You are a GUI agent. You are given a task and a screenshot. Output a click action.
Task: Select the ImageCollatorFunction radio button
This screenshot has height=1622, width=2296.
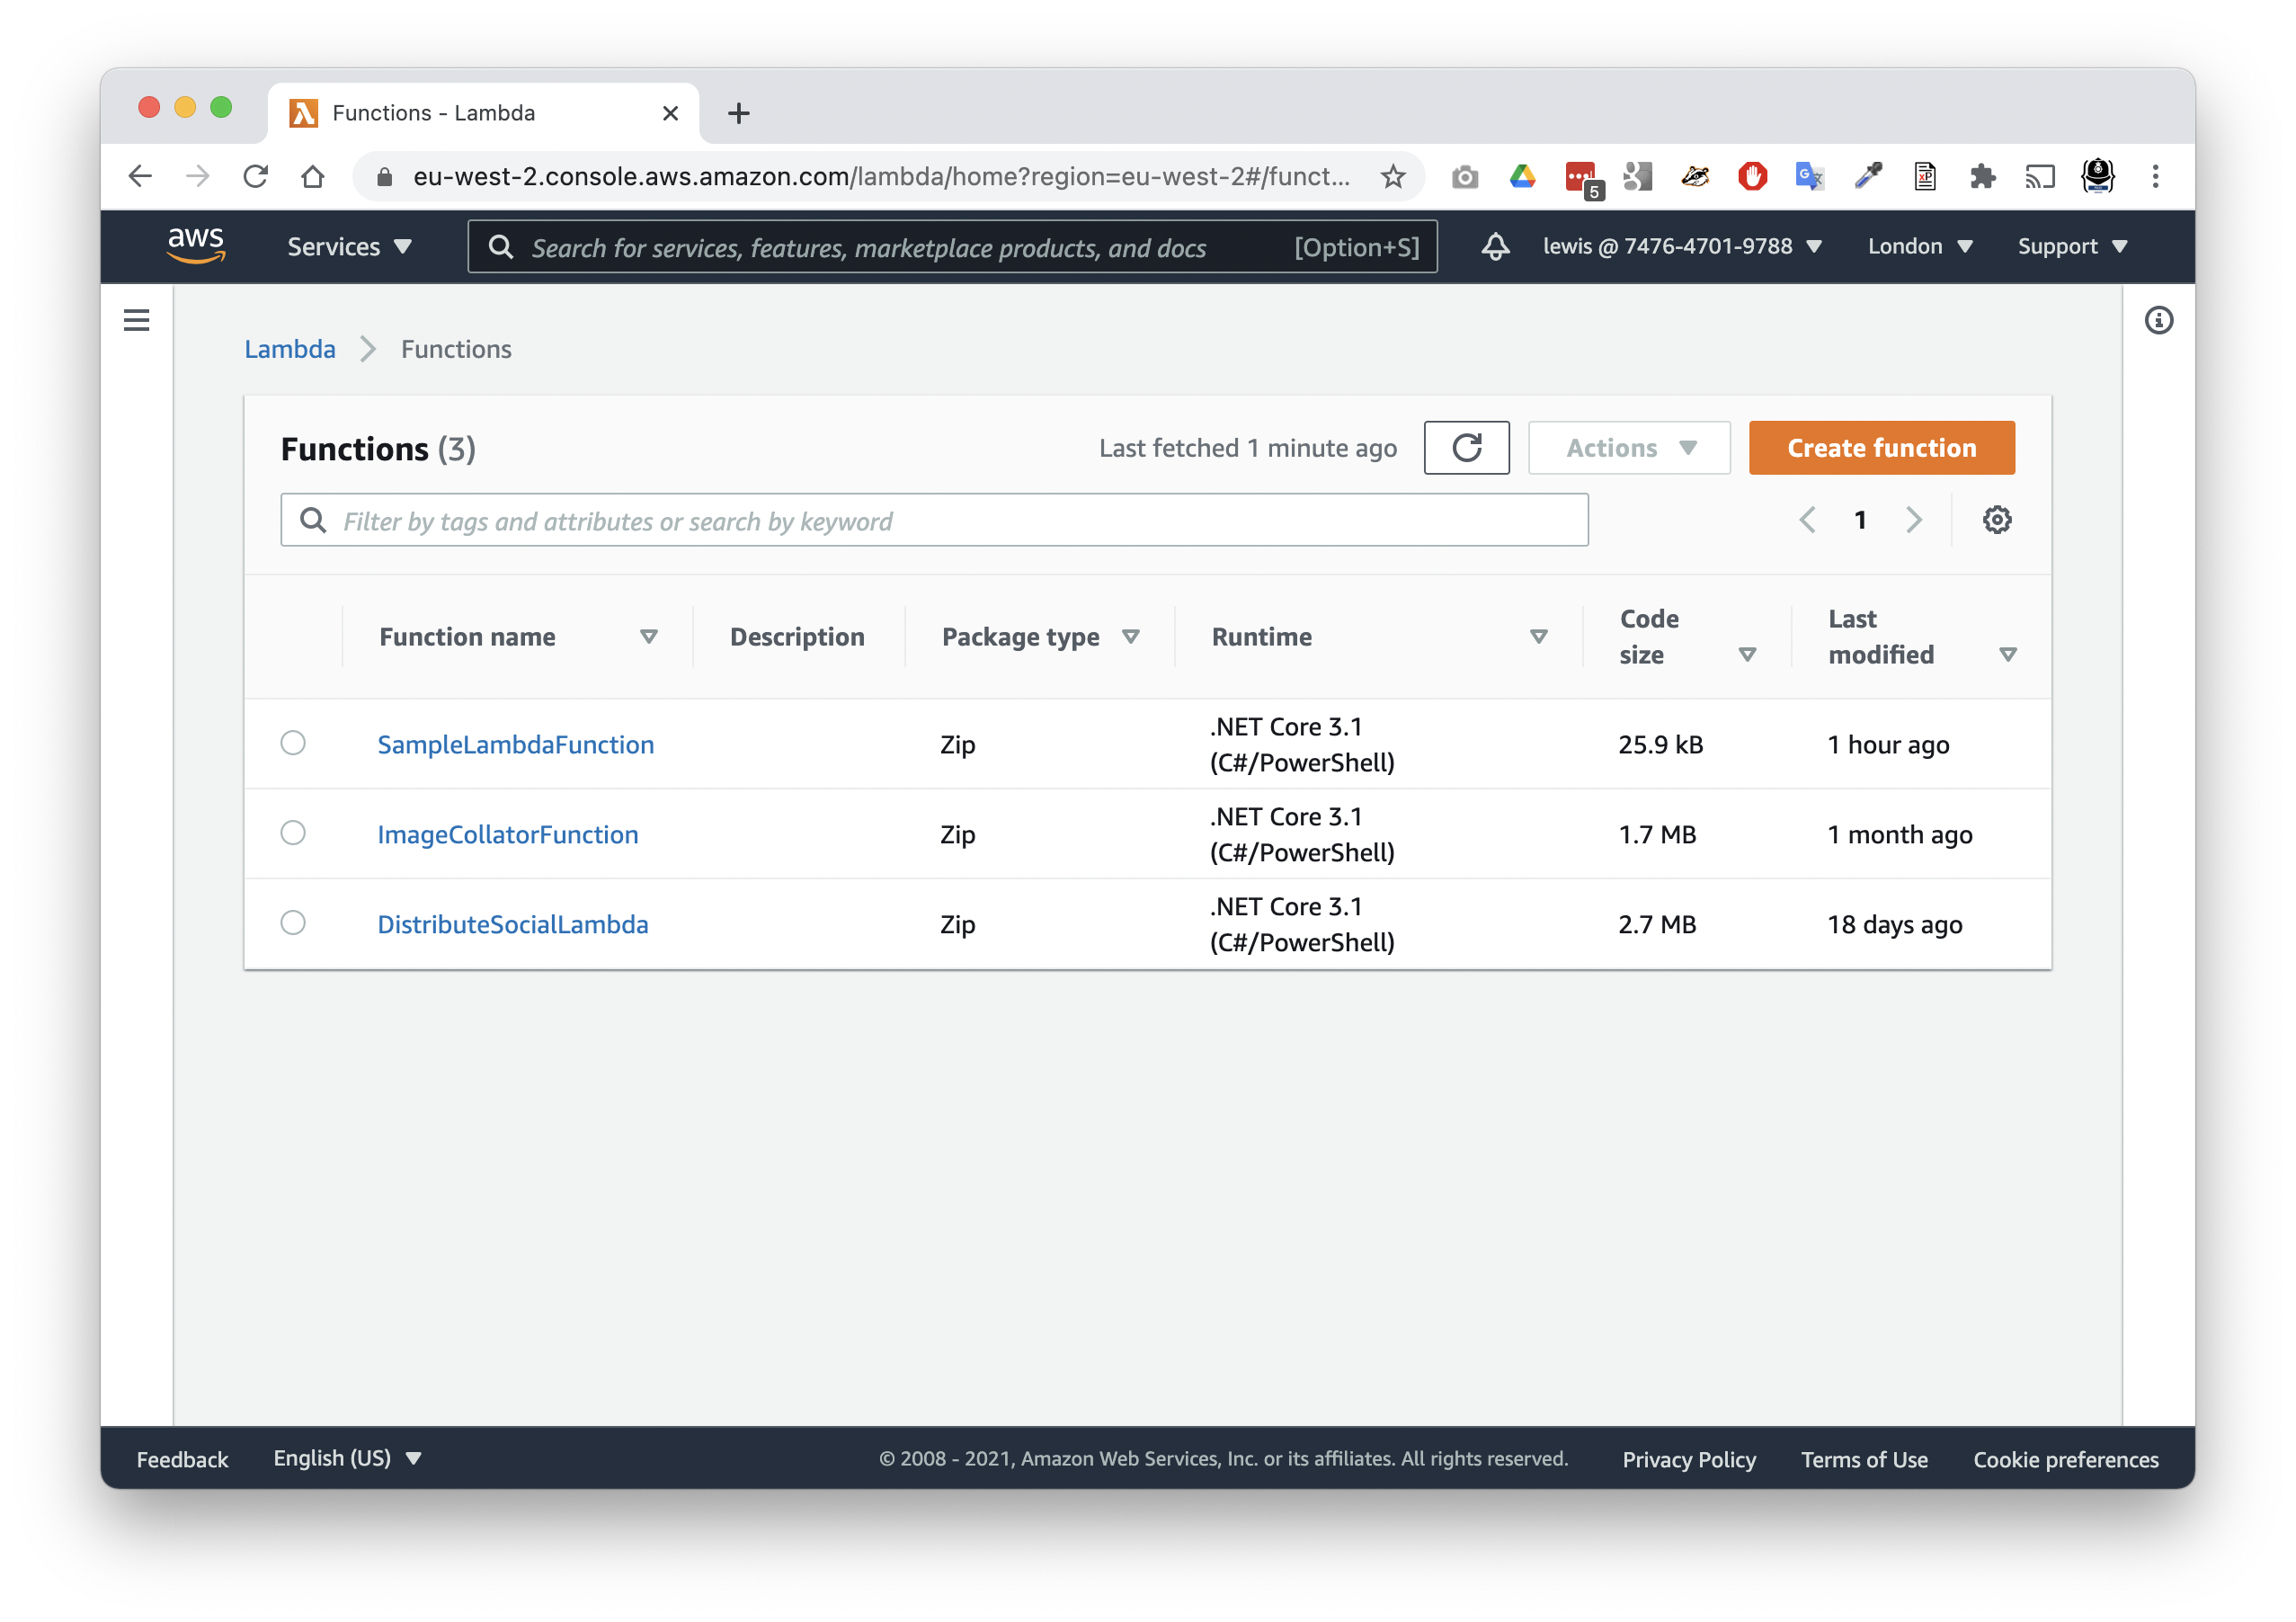(293, 833)
